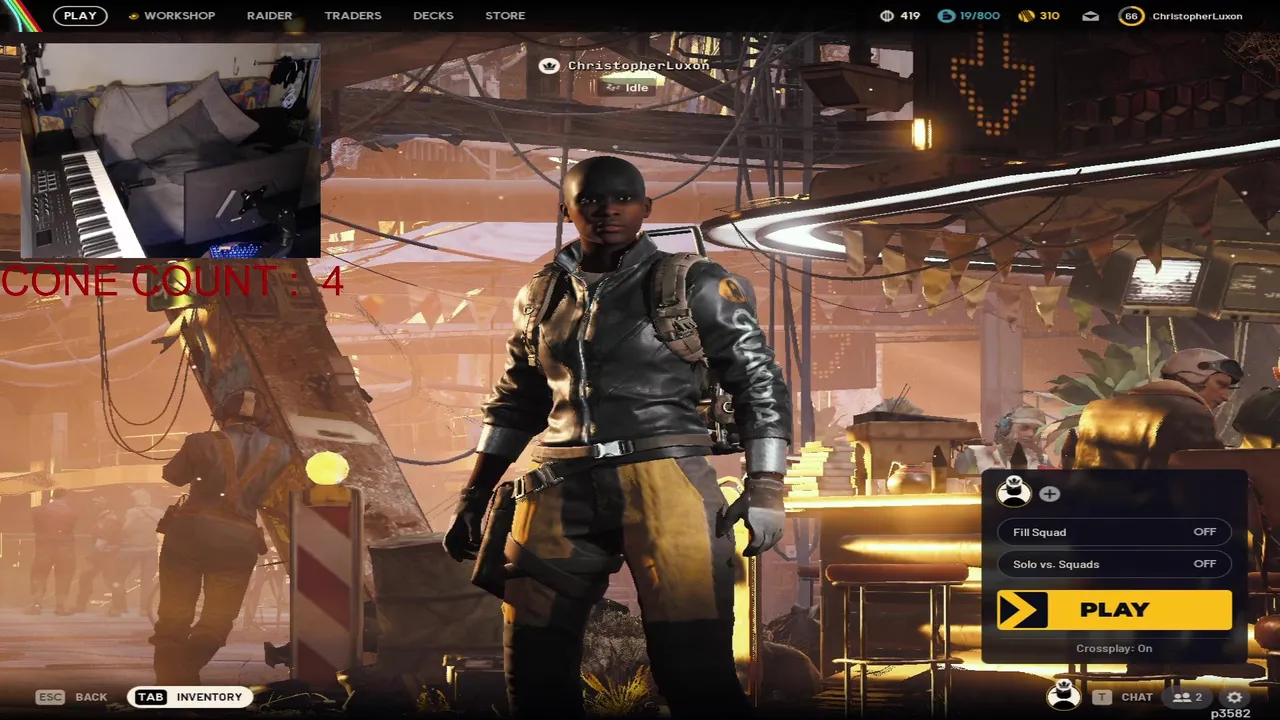Click the player avatar in bottom bar
Screen dimensions: 1280x720
tap(1063, 695)
